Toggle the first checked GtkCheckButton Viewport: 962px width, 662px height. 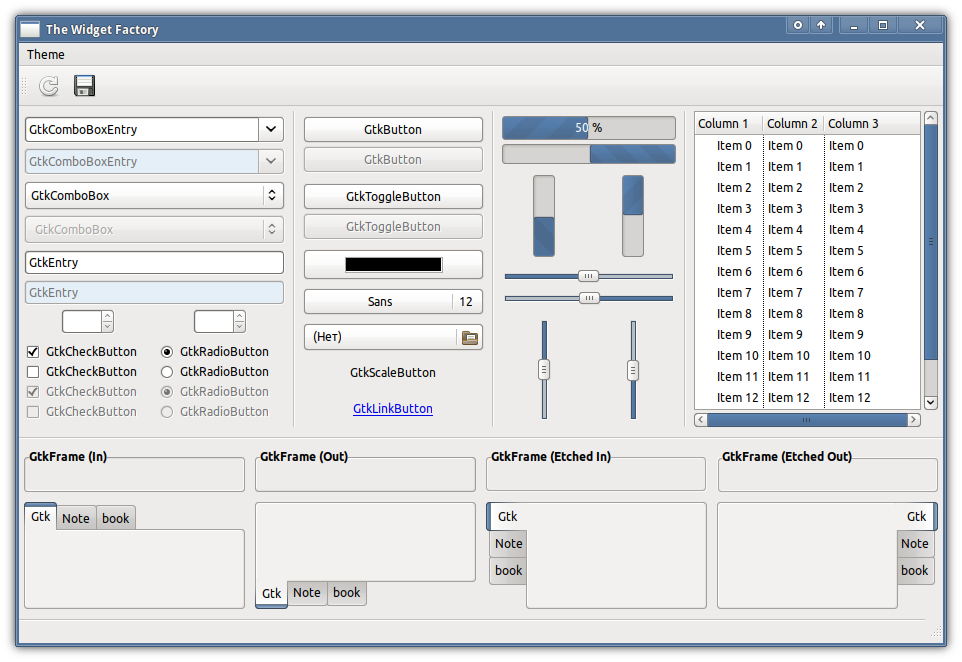(x=33, y=352)
